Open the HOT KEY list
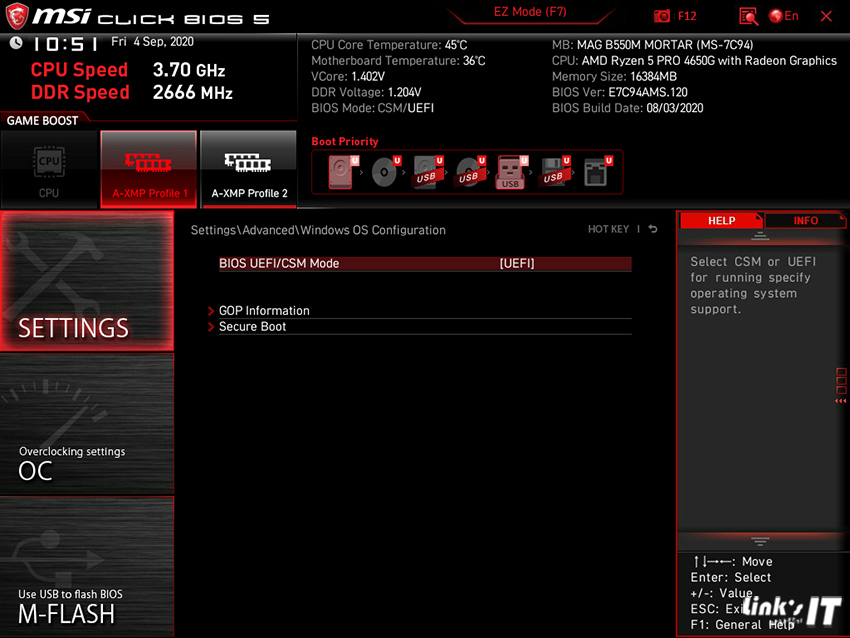This screenshot has height=638, width=850. [608, 229]
